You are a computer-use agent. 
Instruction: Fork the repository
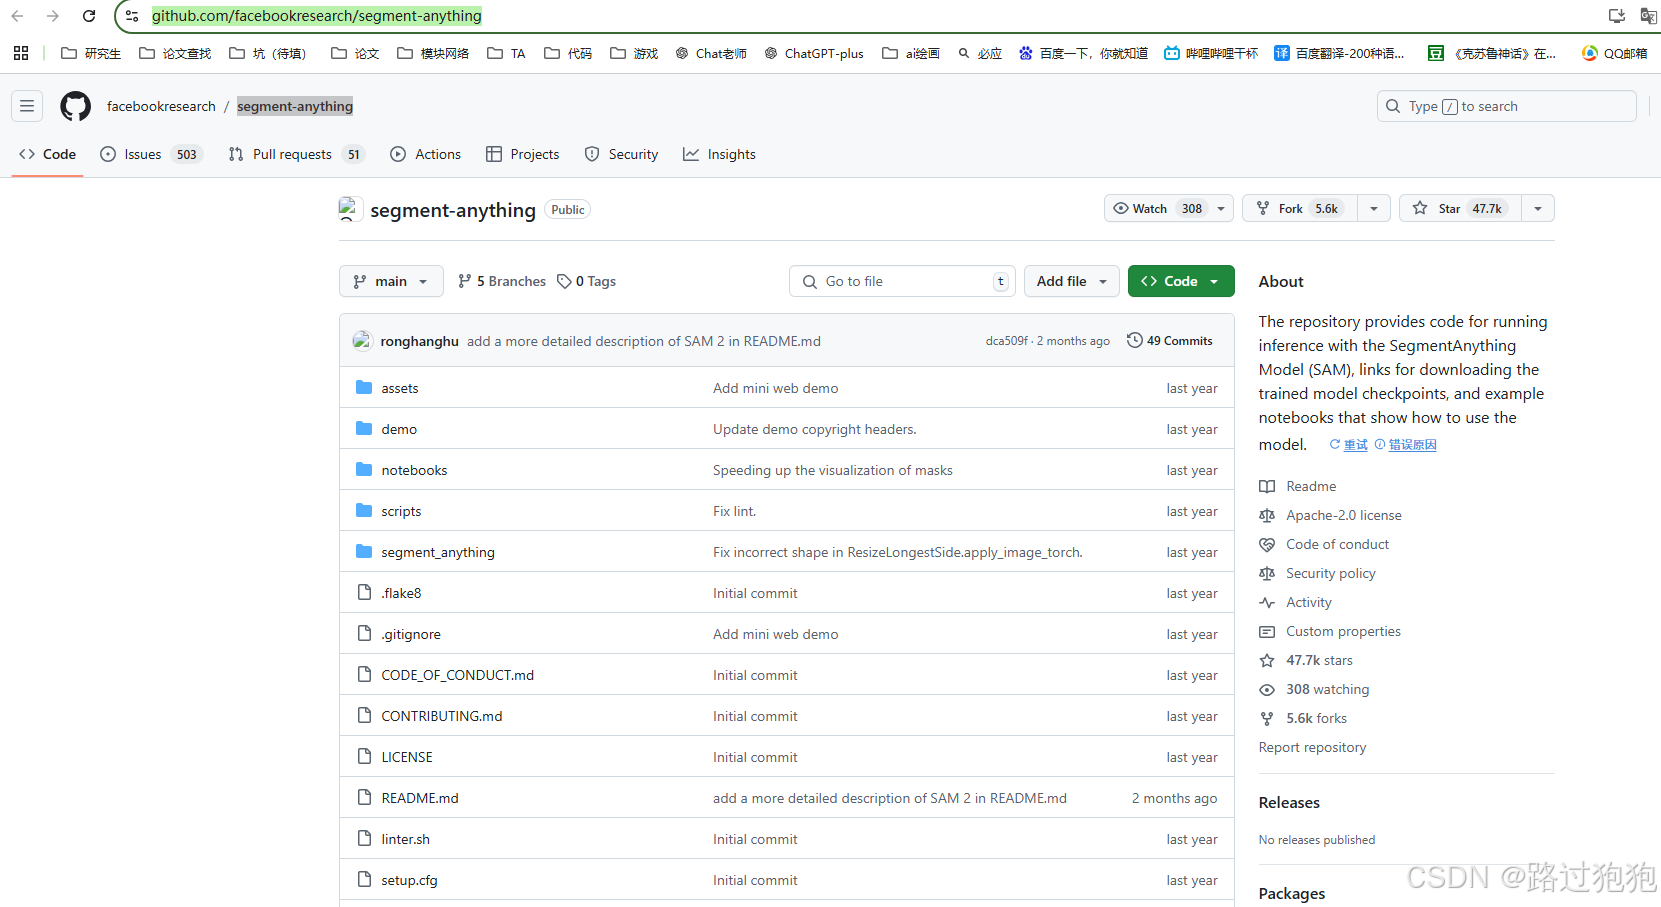1300,208
